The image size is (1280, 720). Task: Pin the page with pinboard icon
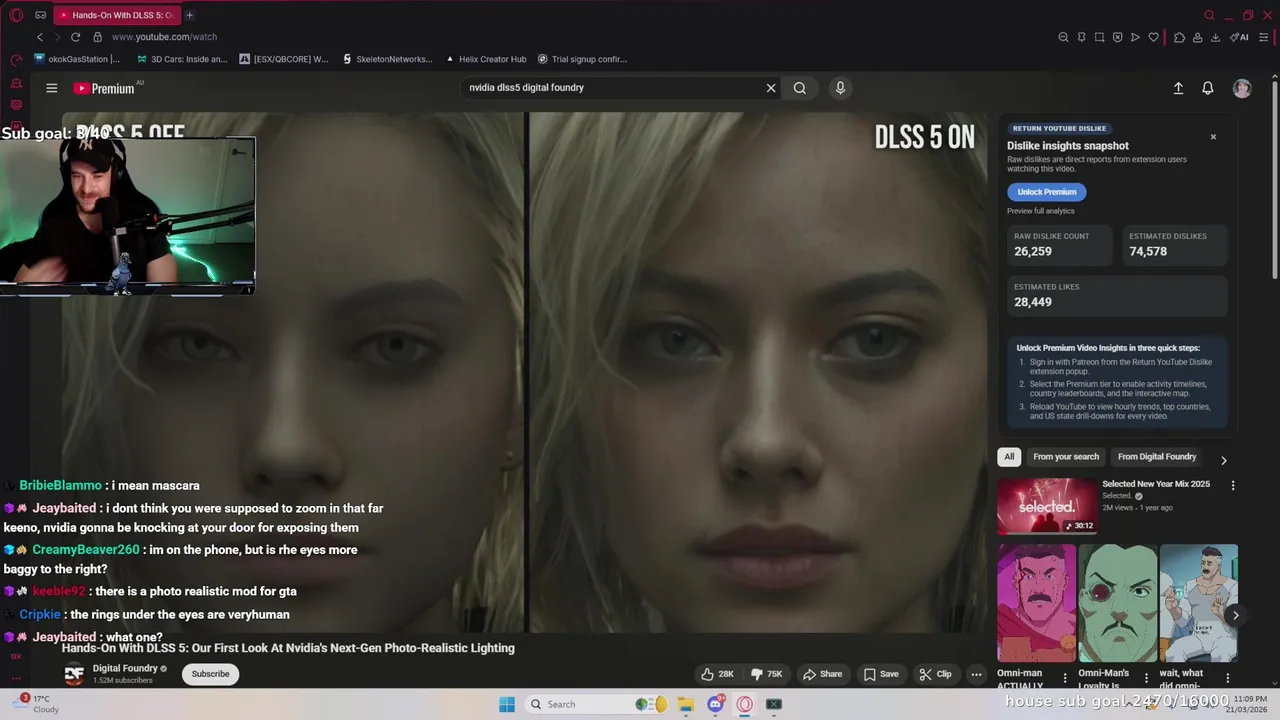point(1081,37)
